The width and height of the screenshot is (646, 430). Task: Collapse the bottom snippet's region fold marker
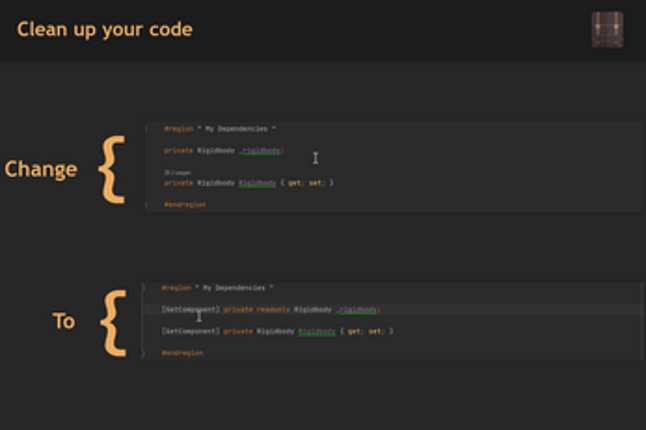tap(144, 287)
